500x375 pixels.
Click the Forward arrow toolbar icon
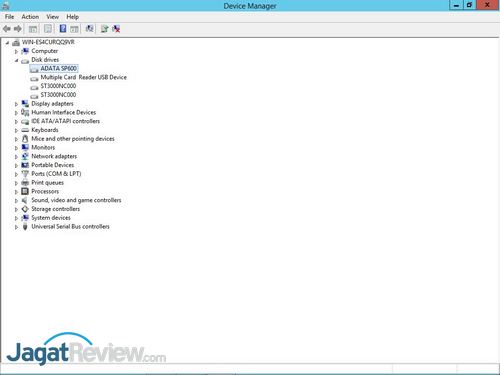pos(18,29)
